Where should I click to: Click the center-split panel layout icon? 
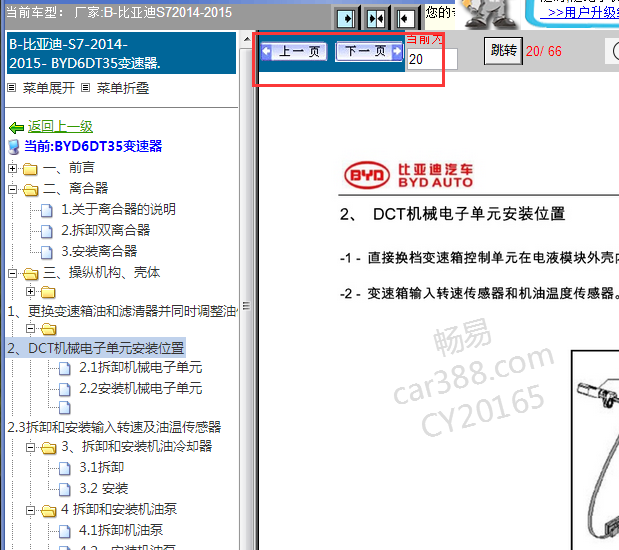coord(376,18)
